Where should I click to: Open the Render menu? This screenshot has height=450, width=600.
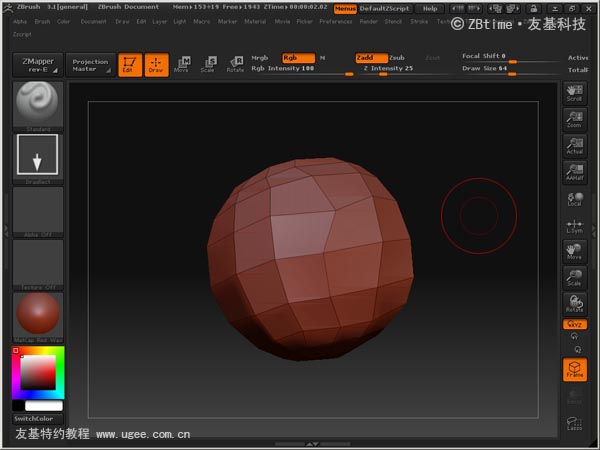pos(368,21)
